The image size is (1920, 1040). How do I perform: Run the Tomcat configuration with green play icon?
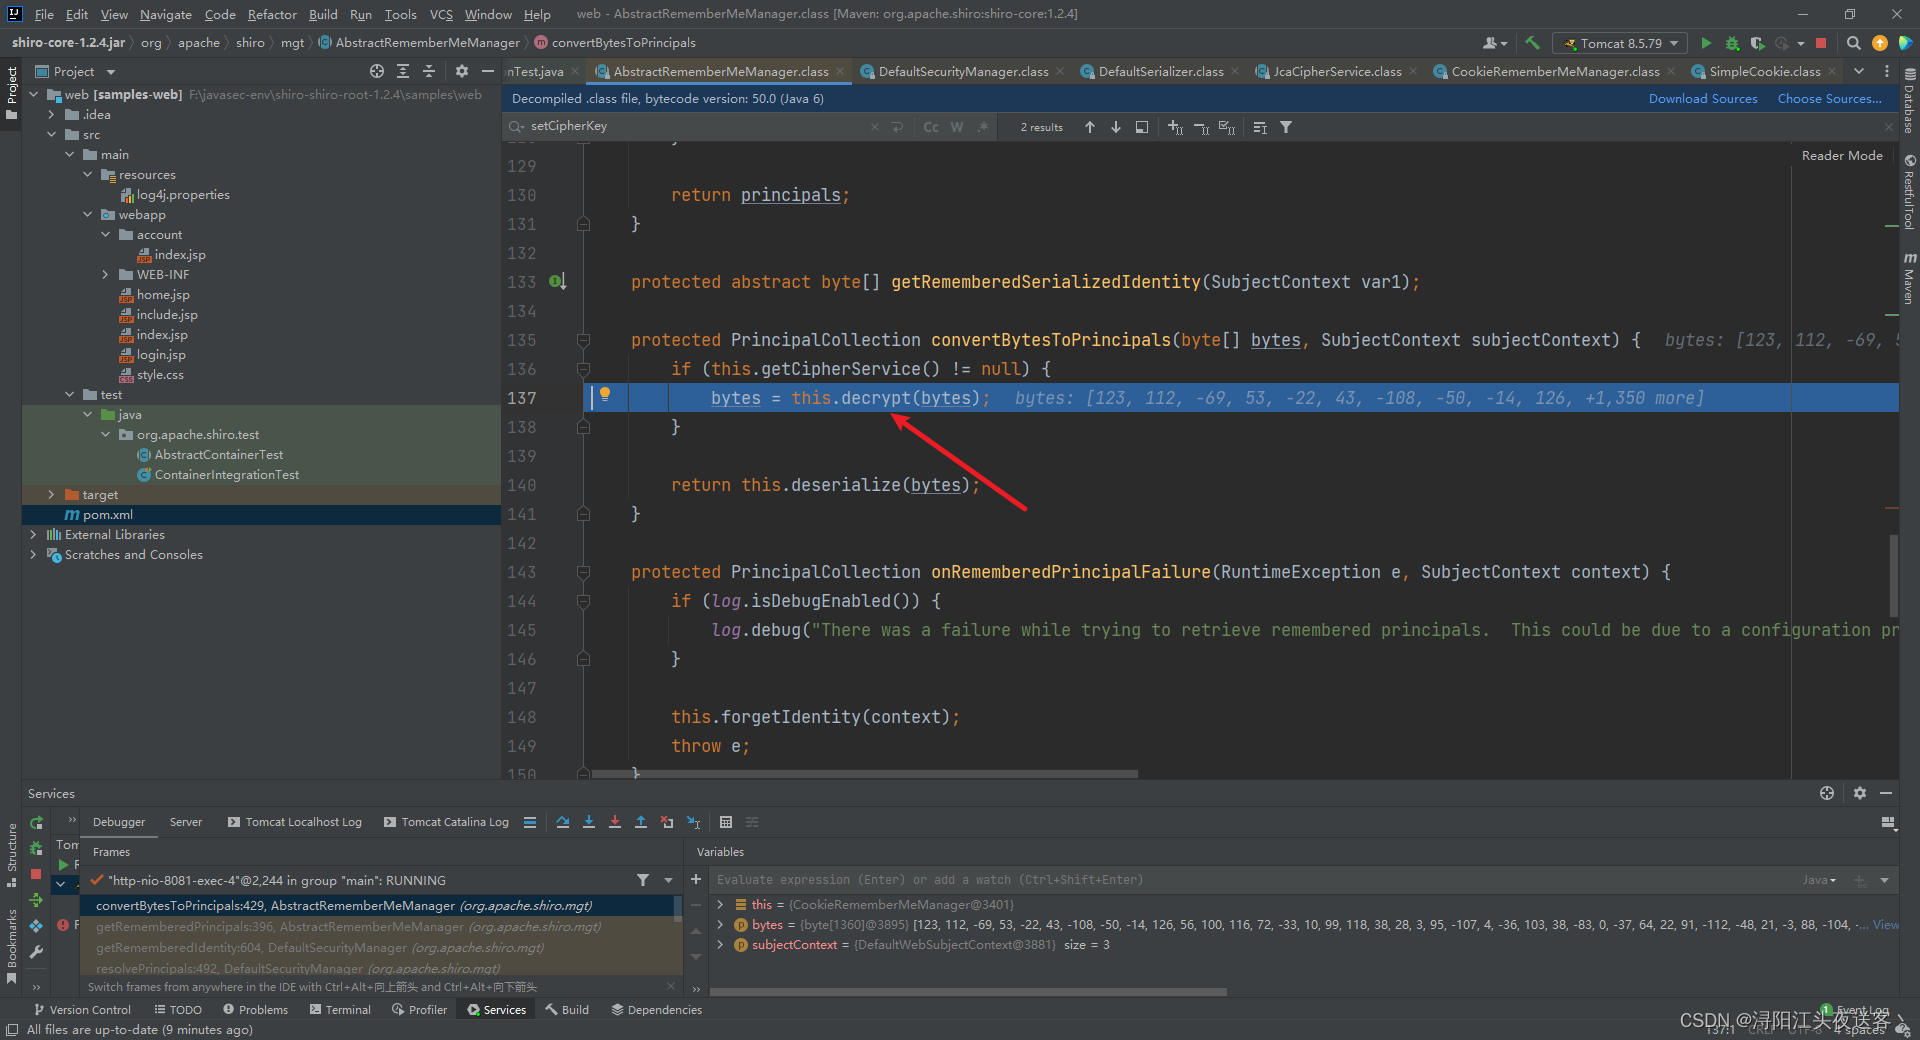tap(1706, 43)
